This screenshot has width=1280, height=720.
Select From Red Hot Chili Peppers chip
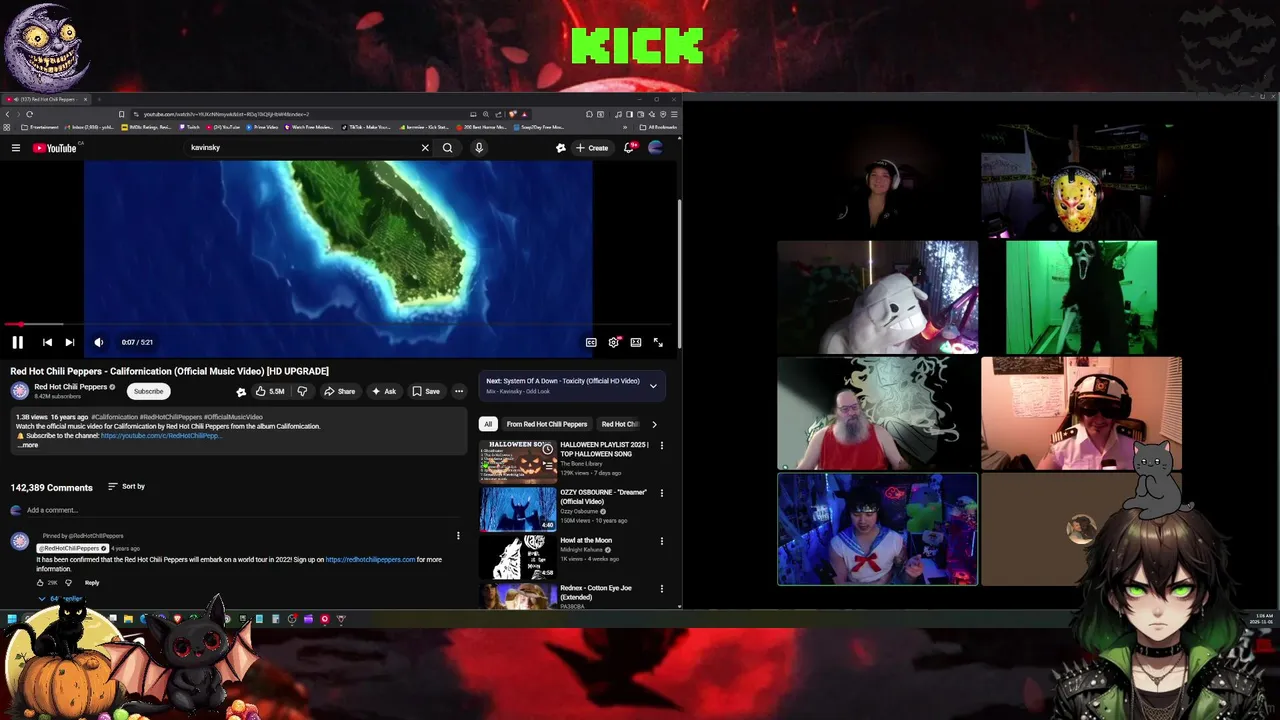click(547, 424)
